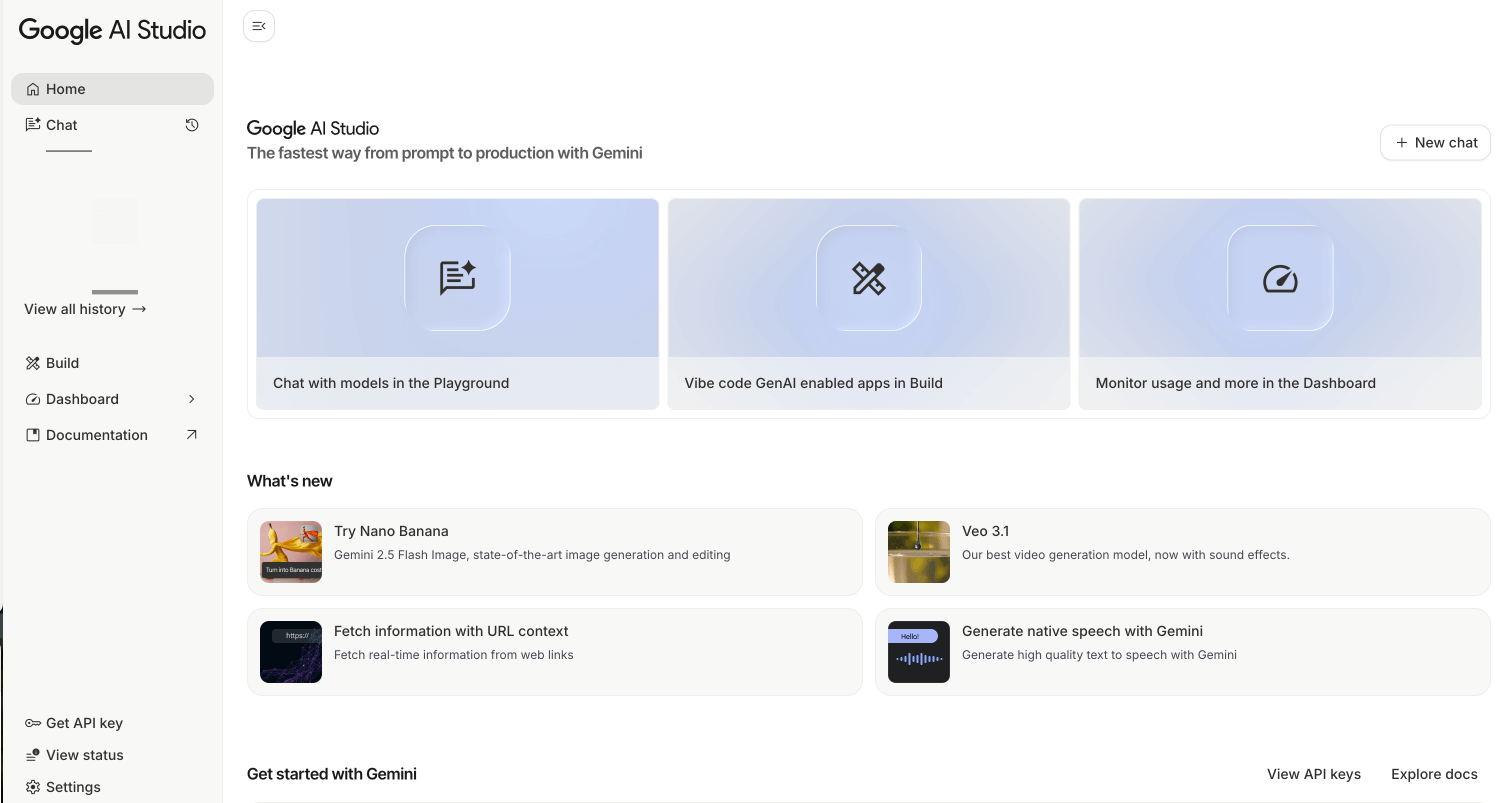1506x803 pixels.
Task: Collapse the sidebar with the toggle icon
Action: [259, 26]
